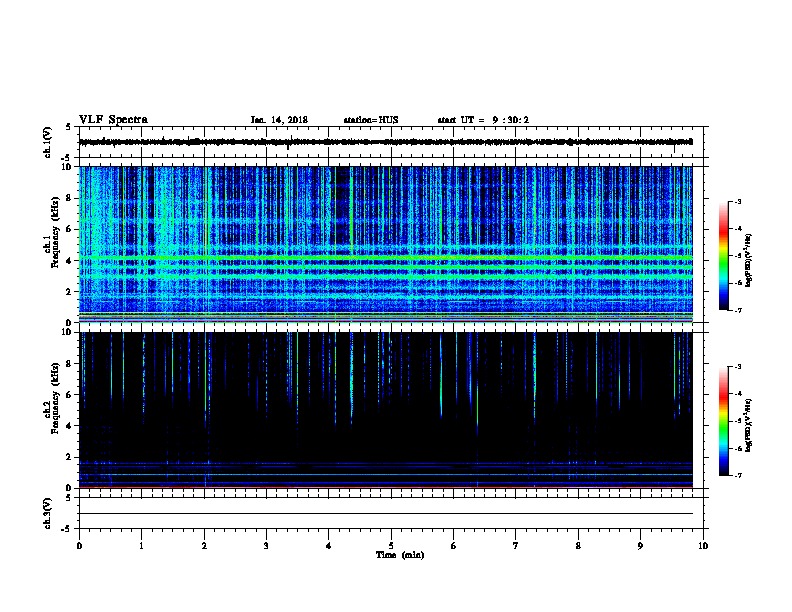792x612 pixels.
Task: Click the "-3" value on ch.1 color bar
Action: pos(737,201)
